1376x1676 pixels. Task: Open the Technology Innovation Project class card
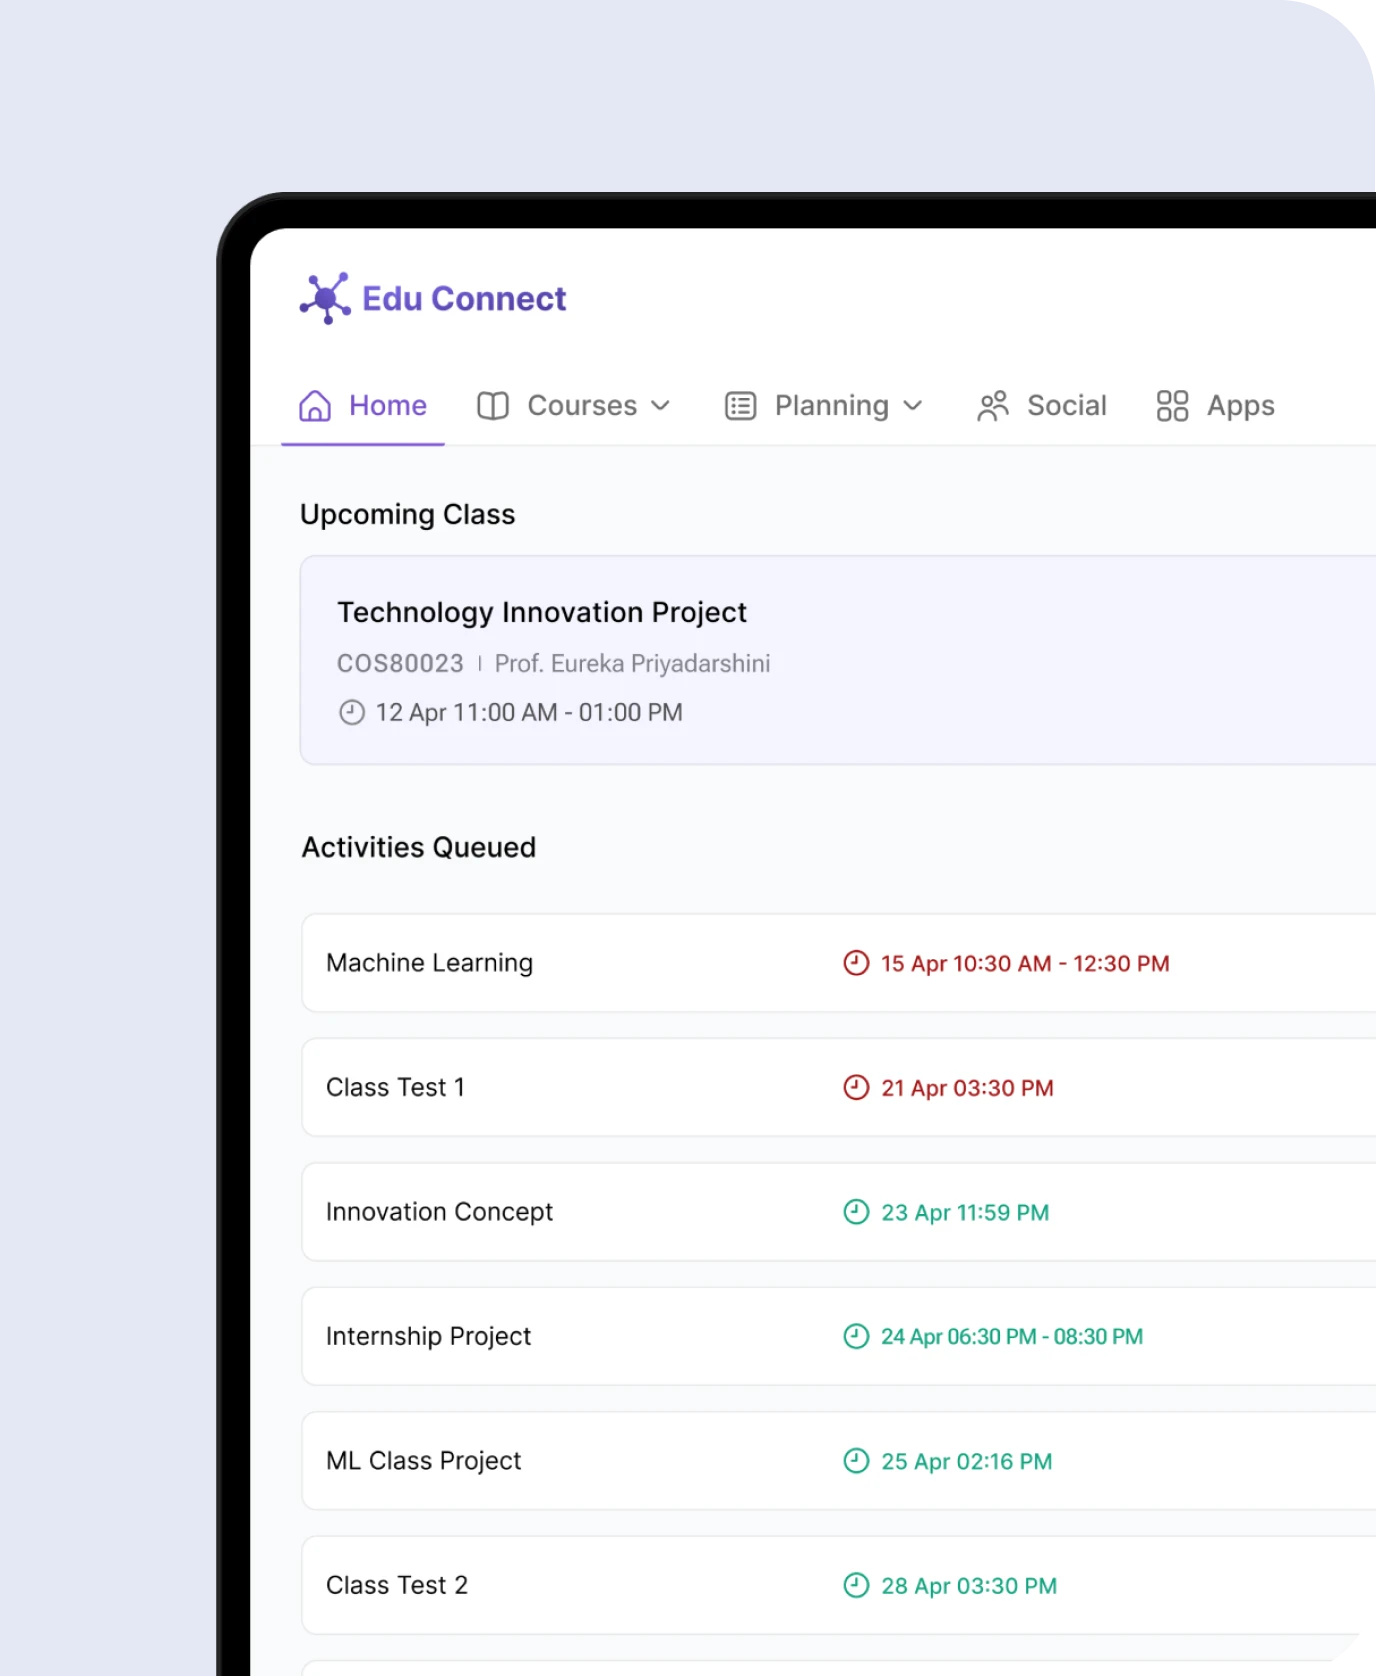[x=542, y=612]
